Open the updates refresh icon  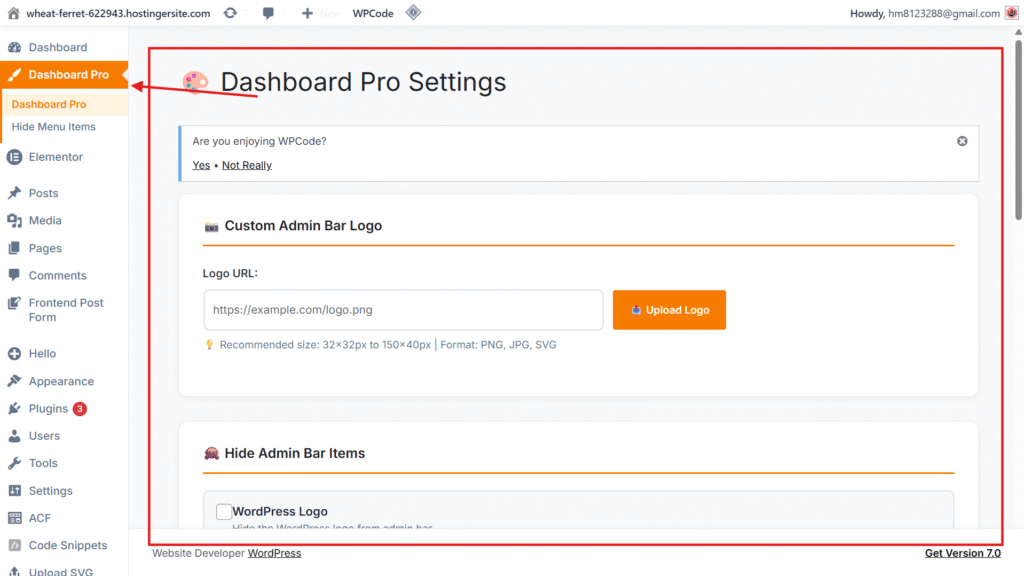tap(230, 13)
